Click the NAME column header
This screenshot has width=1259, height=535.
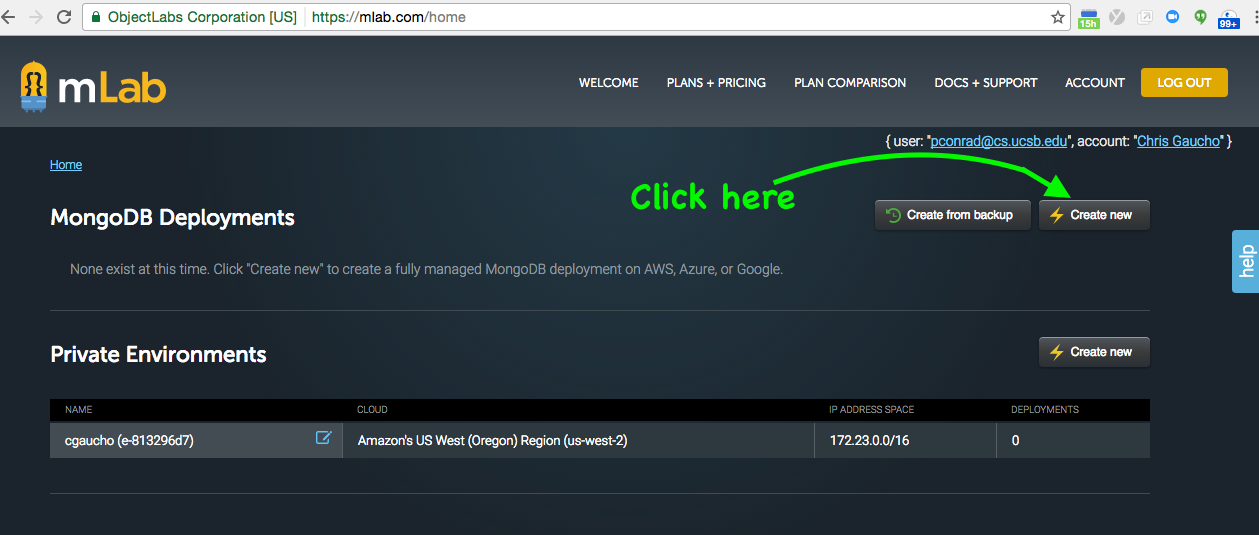tap(78, 410)
